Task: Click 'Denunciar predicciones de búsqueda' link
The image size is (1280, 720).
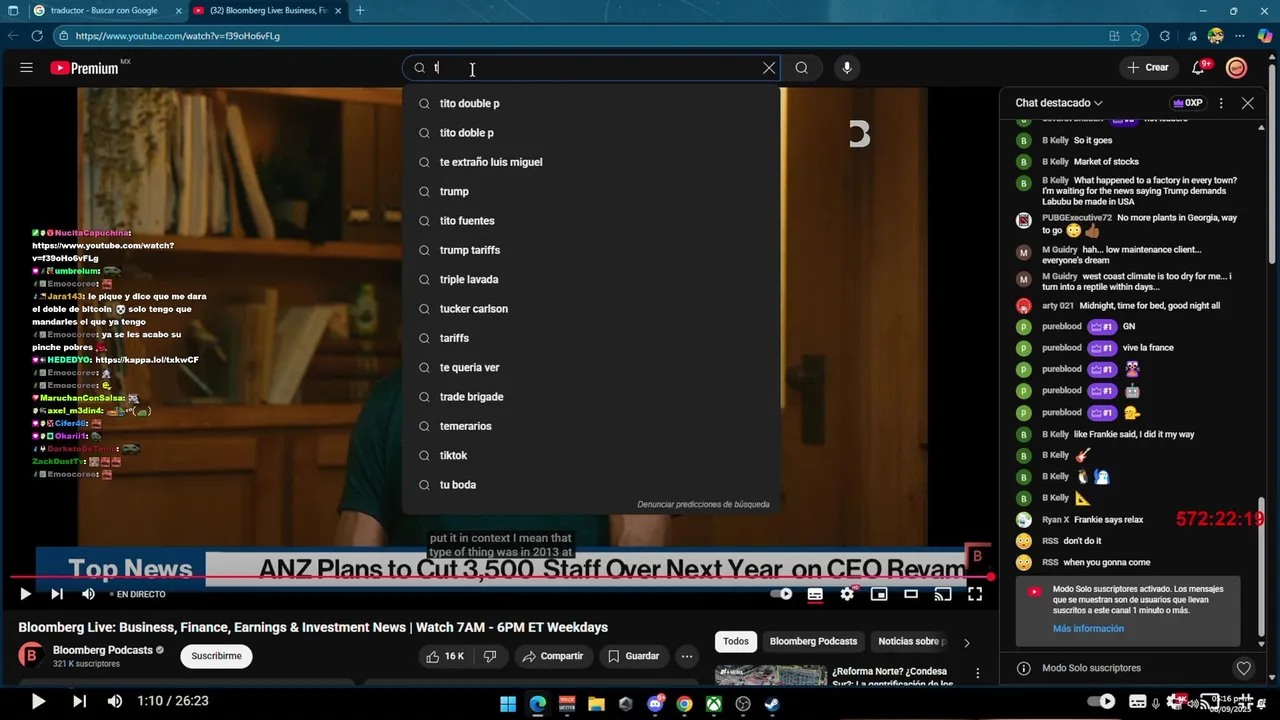Action: pyautogui.click(x=703, y=504)
